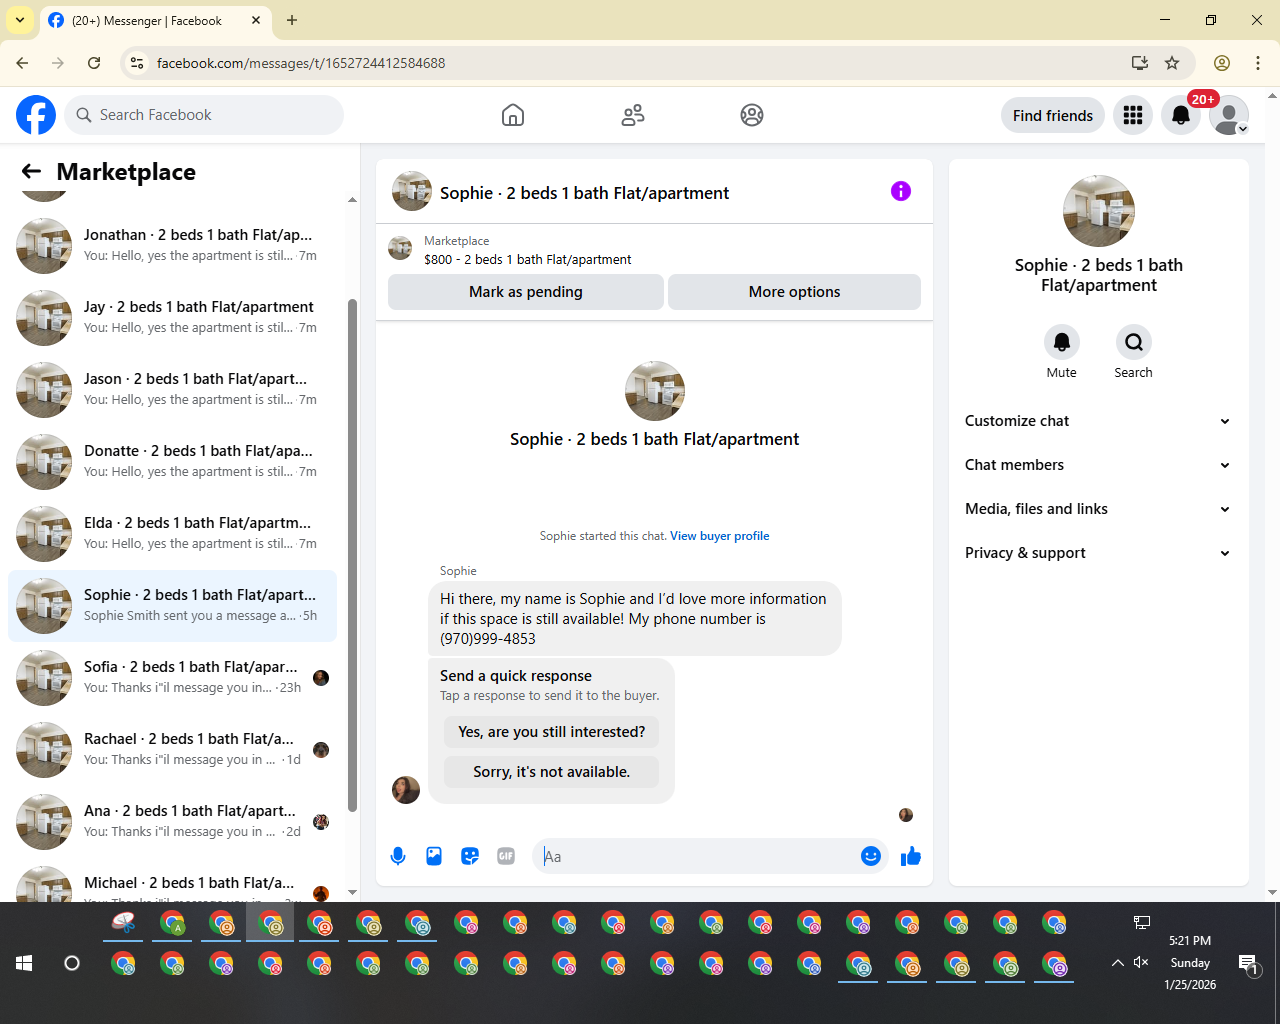Bookmark this page with the star icon
1280x1024 pixels.
[x=1172, y=63]
